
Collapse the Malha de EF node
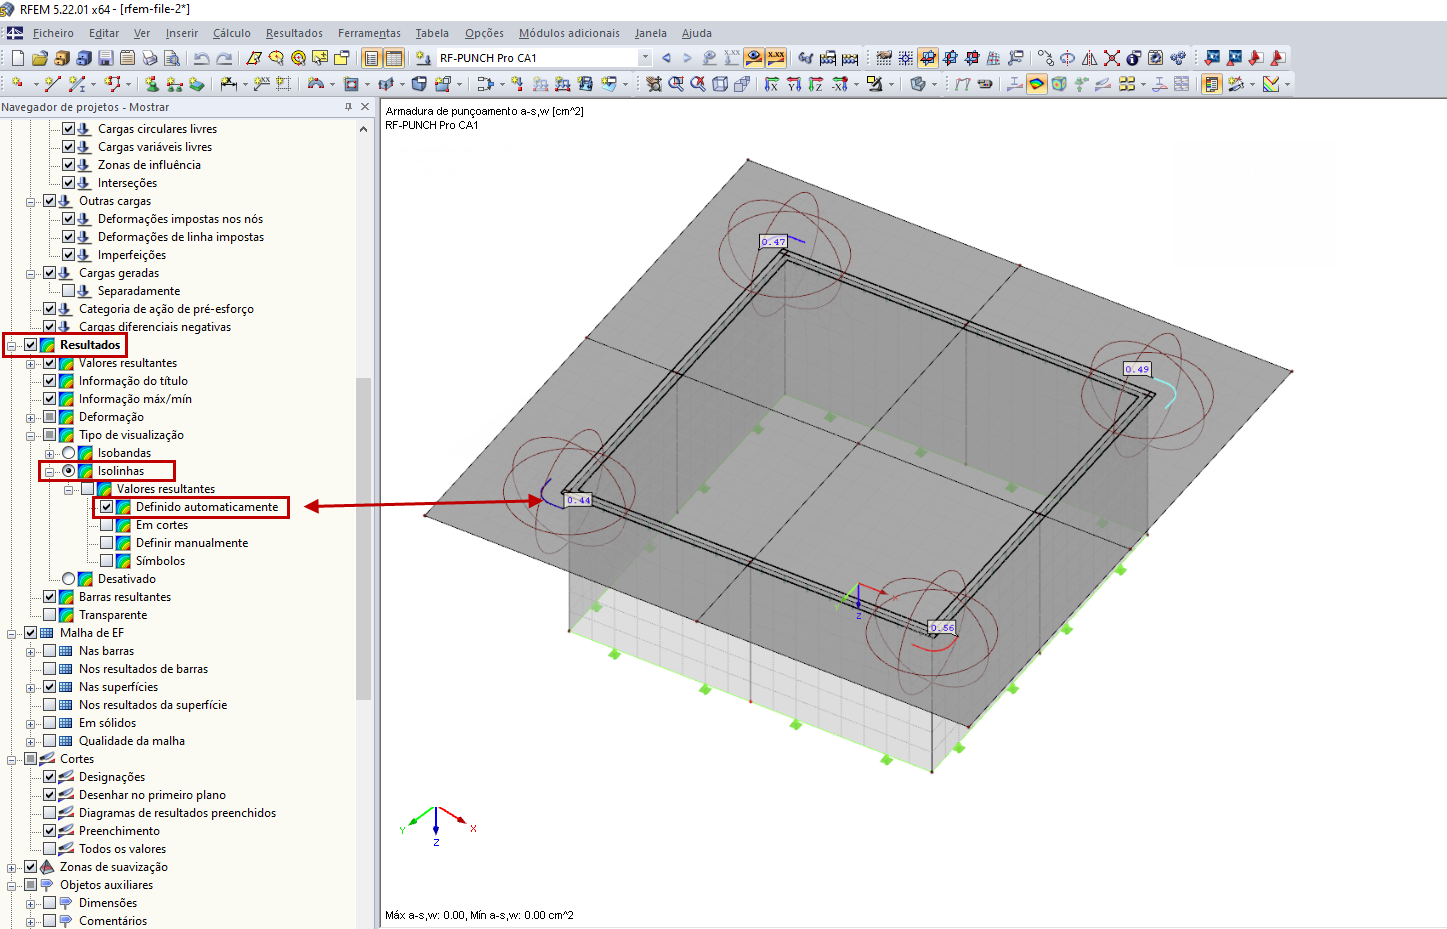12,633
